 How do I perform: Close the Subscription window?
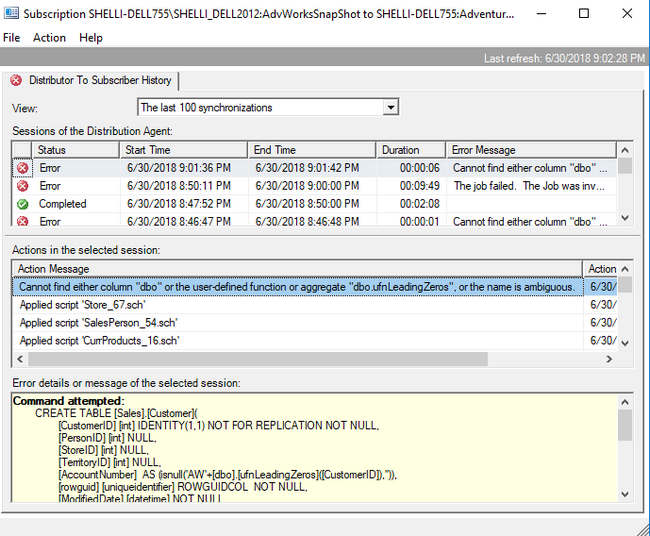coord(627,14)
